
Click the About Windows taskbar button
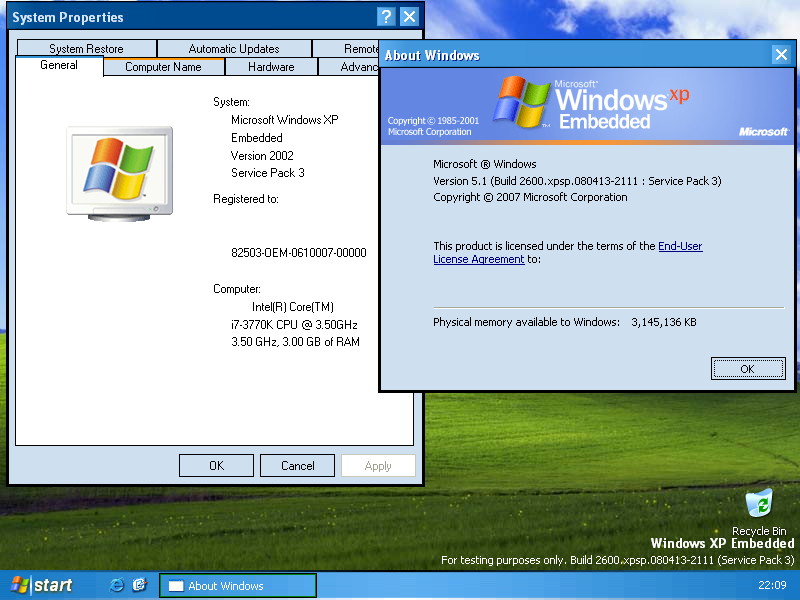(x=238, y=585)
